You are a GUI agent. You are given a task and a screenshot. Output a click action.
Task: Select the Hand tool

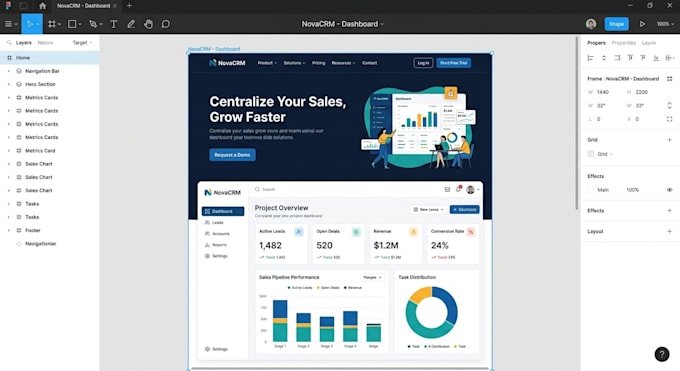click(x=148, y=24)
